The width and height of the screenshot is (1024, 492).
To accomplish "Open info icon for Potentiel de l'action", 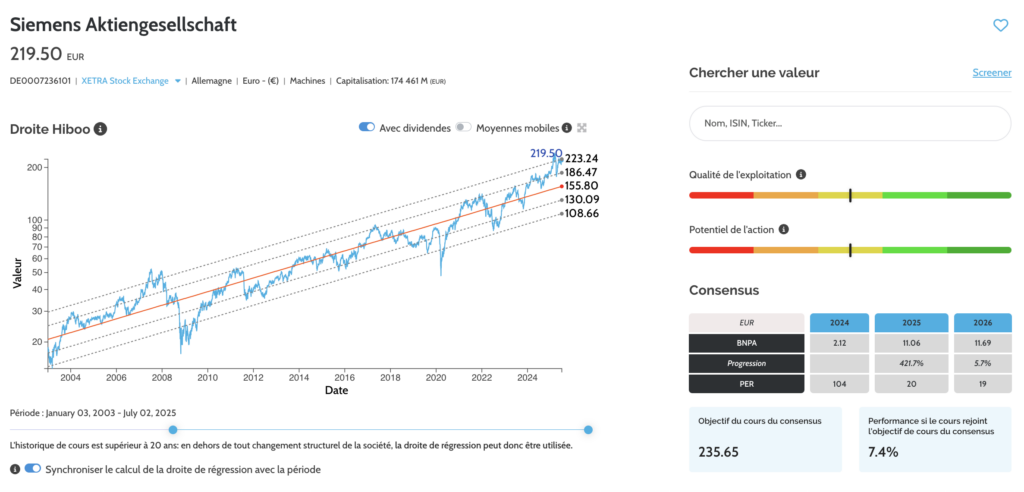I will [x=784, y=229].
